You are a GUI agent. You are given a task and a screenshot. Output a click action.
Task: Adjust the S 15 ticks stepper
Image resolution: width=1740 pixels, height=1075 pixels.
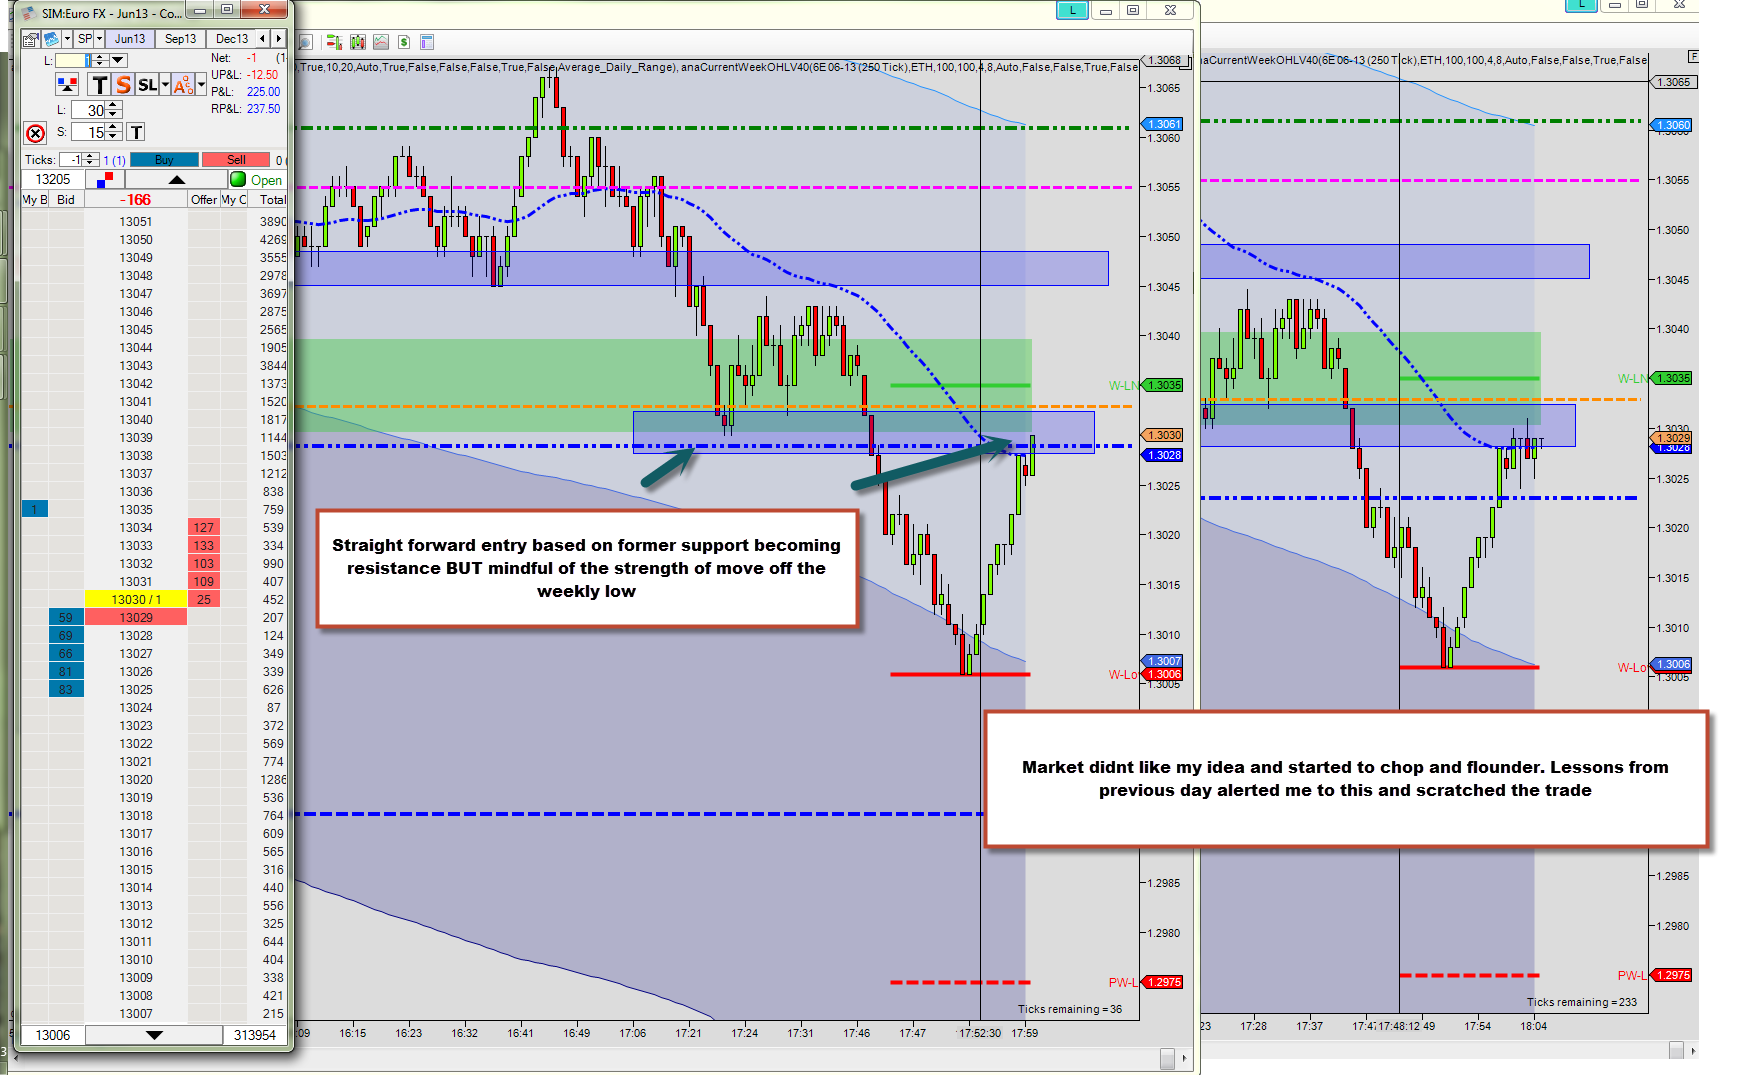(114, 132)
